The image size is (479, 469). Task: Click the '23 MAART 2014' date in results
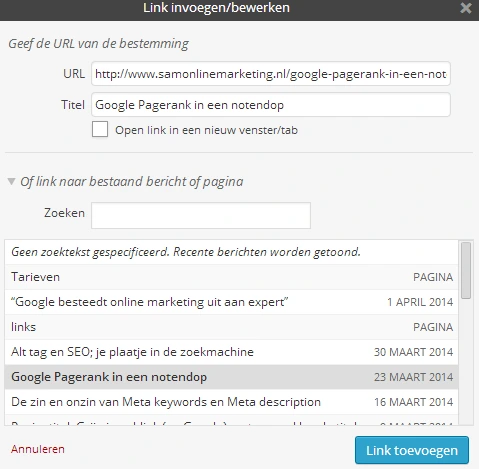(413, 377)
